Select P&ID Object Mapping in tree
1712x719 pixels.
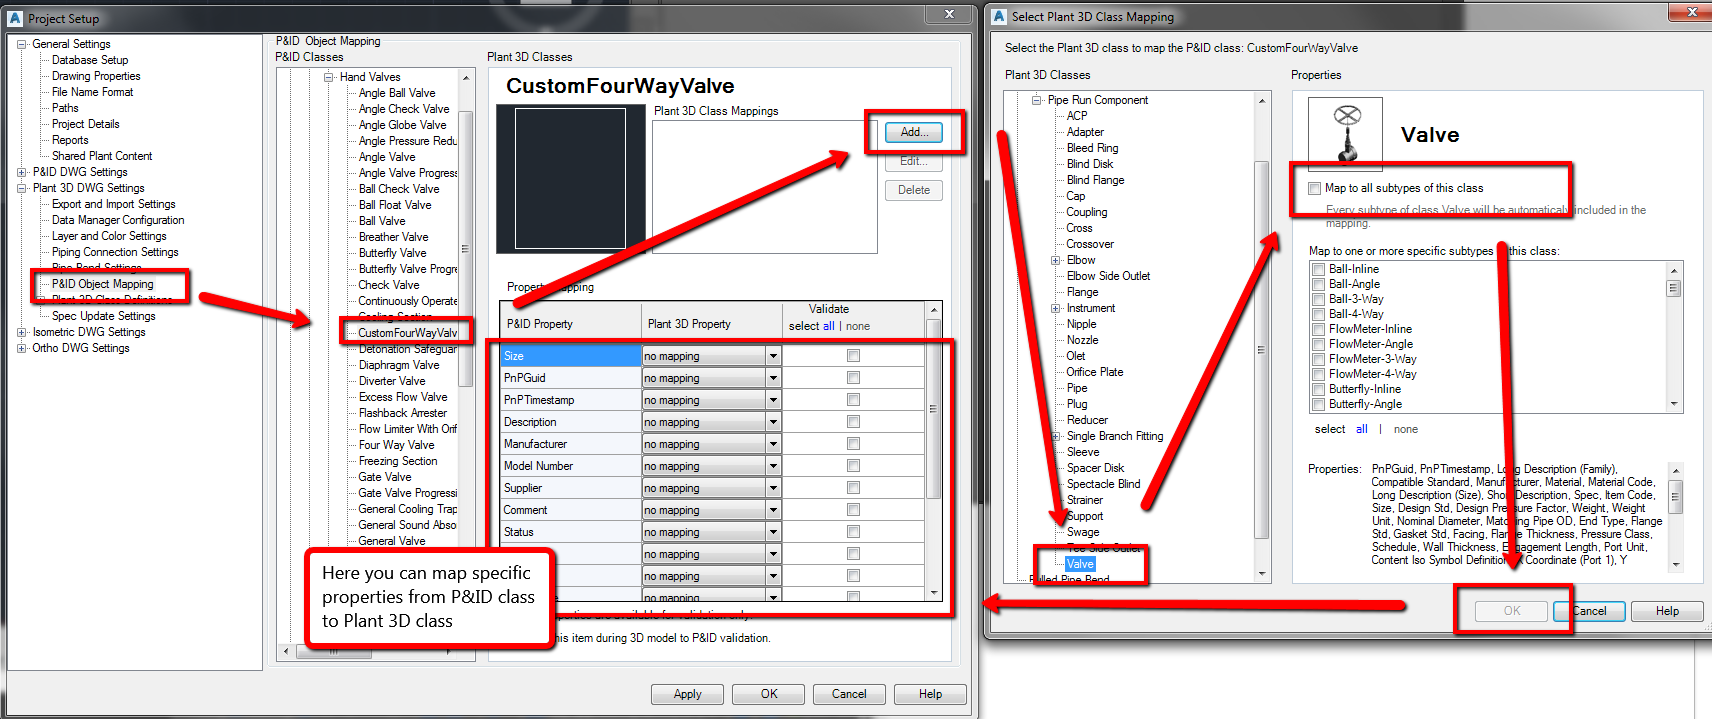click(102, 284)
